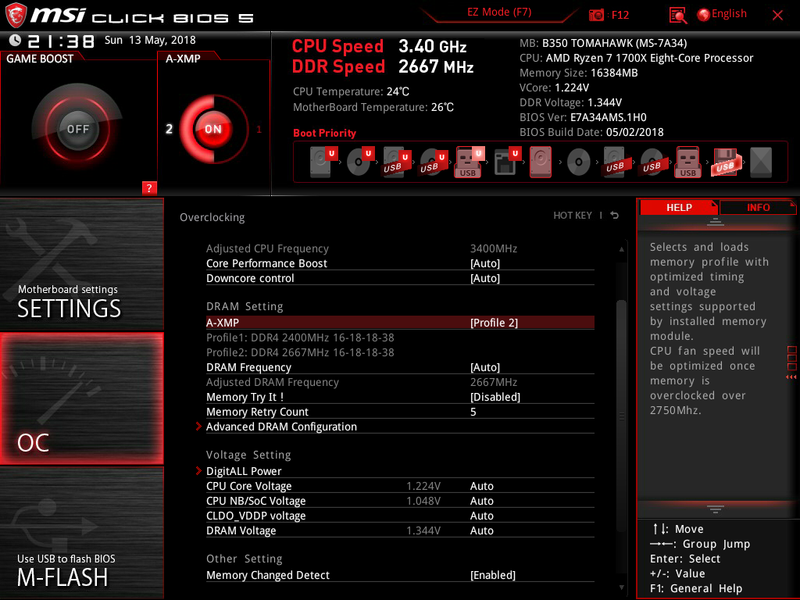Click Adjusted DRAM Frequency 2667MHz row
Viewport: 800px width, 600px height.
[400, 382]
